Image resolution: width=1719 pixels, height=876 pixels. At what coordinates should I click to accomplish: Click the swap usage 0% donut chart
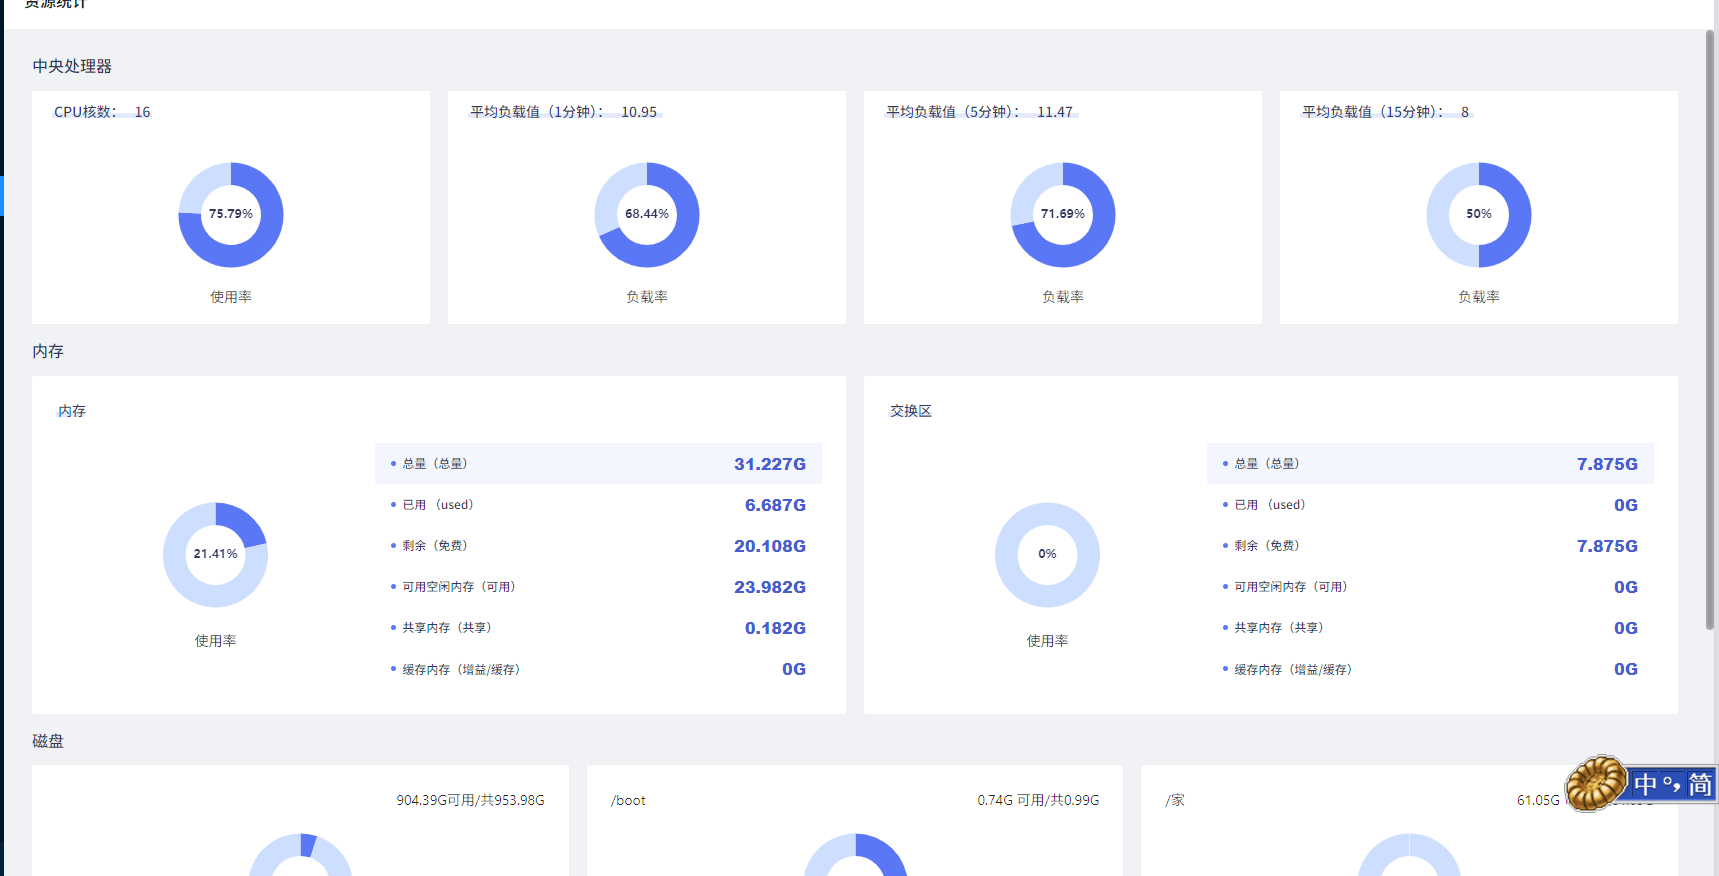[x=1047, y=555]
